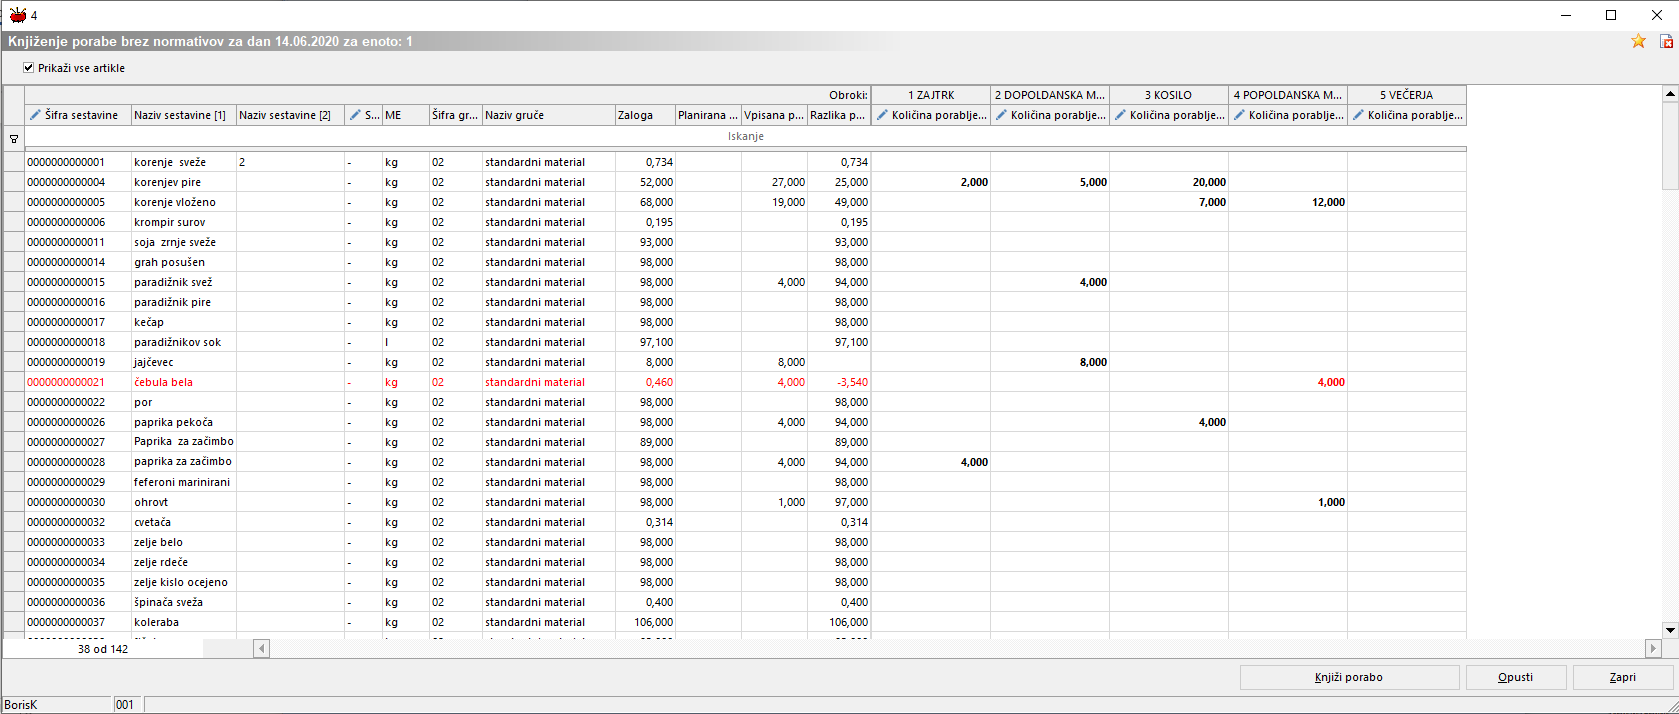Click pencil icon in Šifra sestavine header

click(36, 115)
